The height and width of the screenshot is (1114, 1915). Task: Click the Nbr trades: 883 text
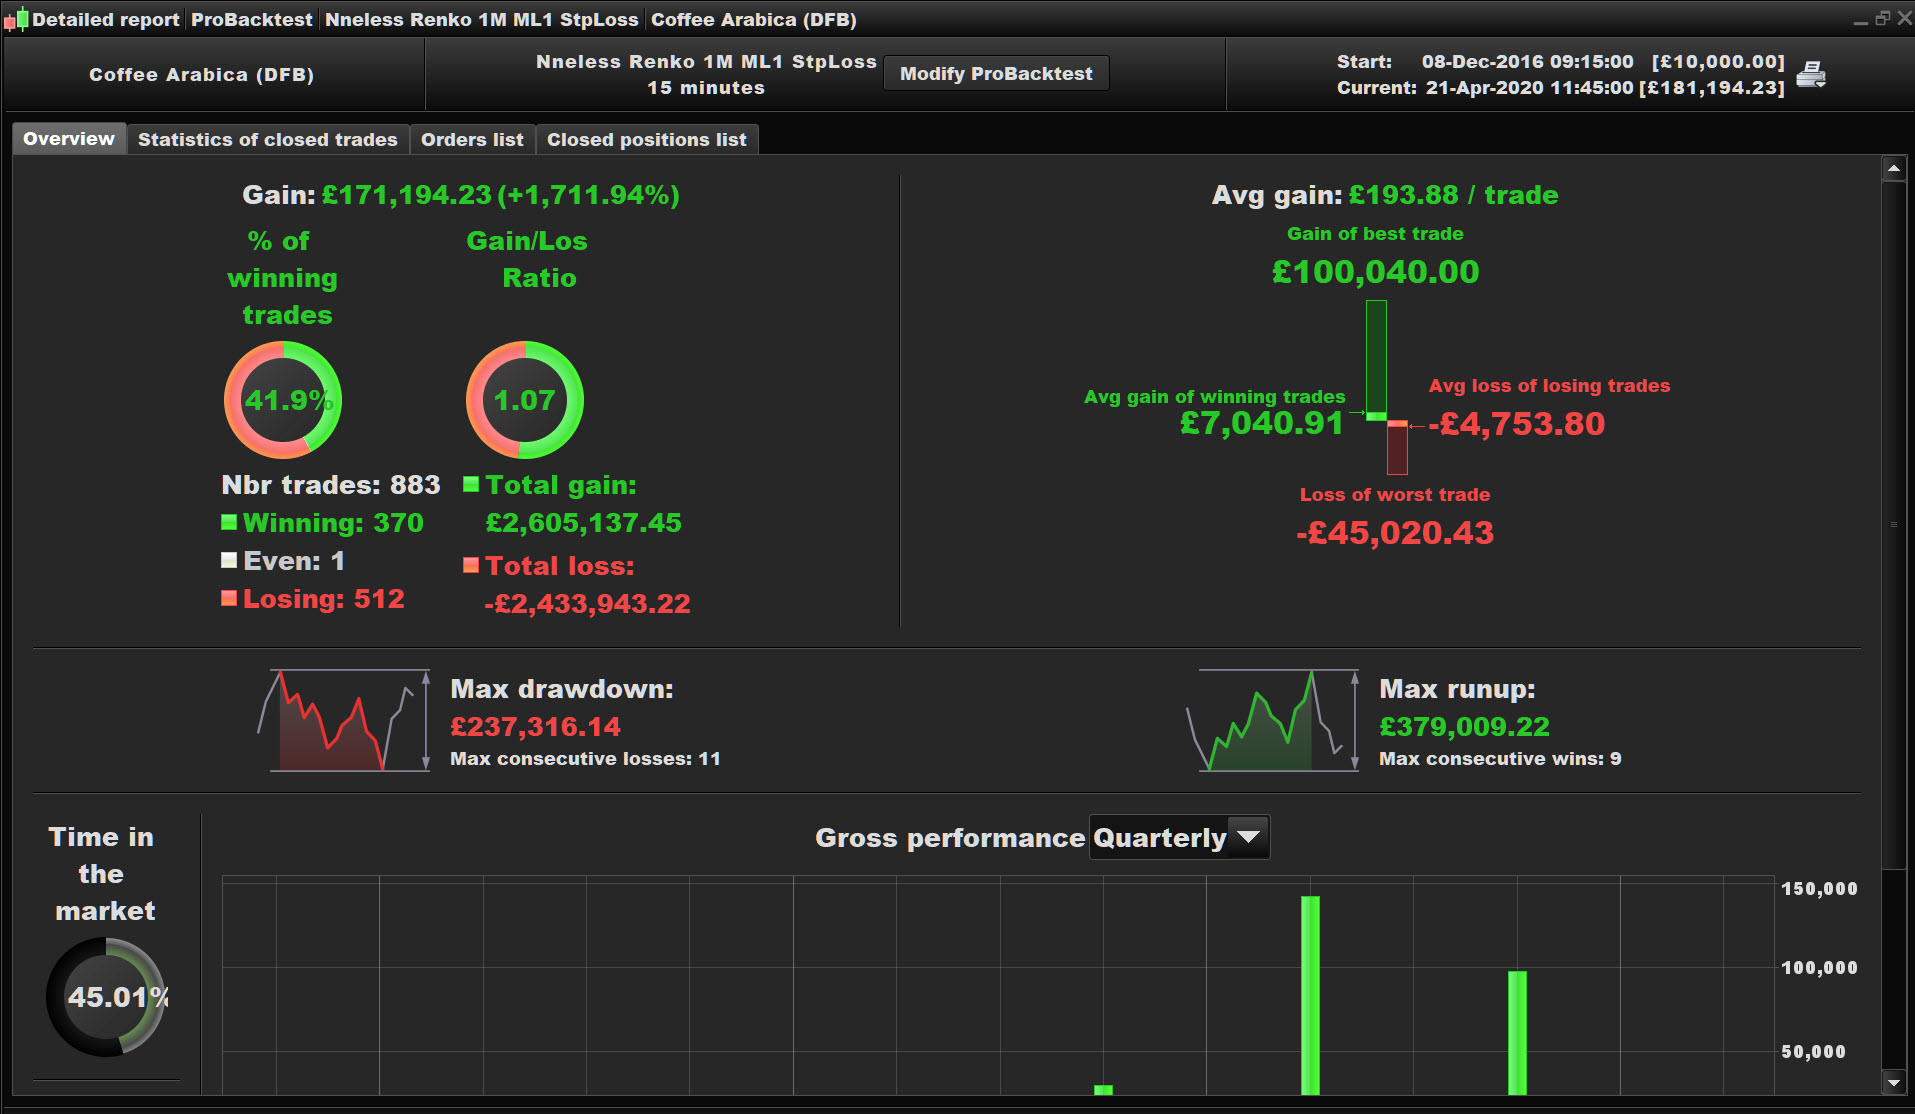331,485
